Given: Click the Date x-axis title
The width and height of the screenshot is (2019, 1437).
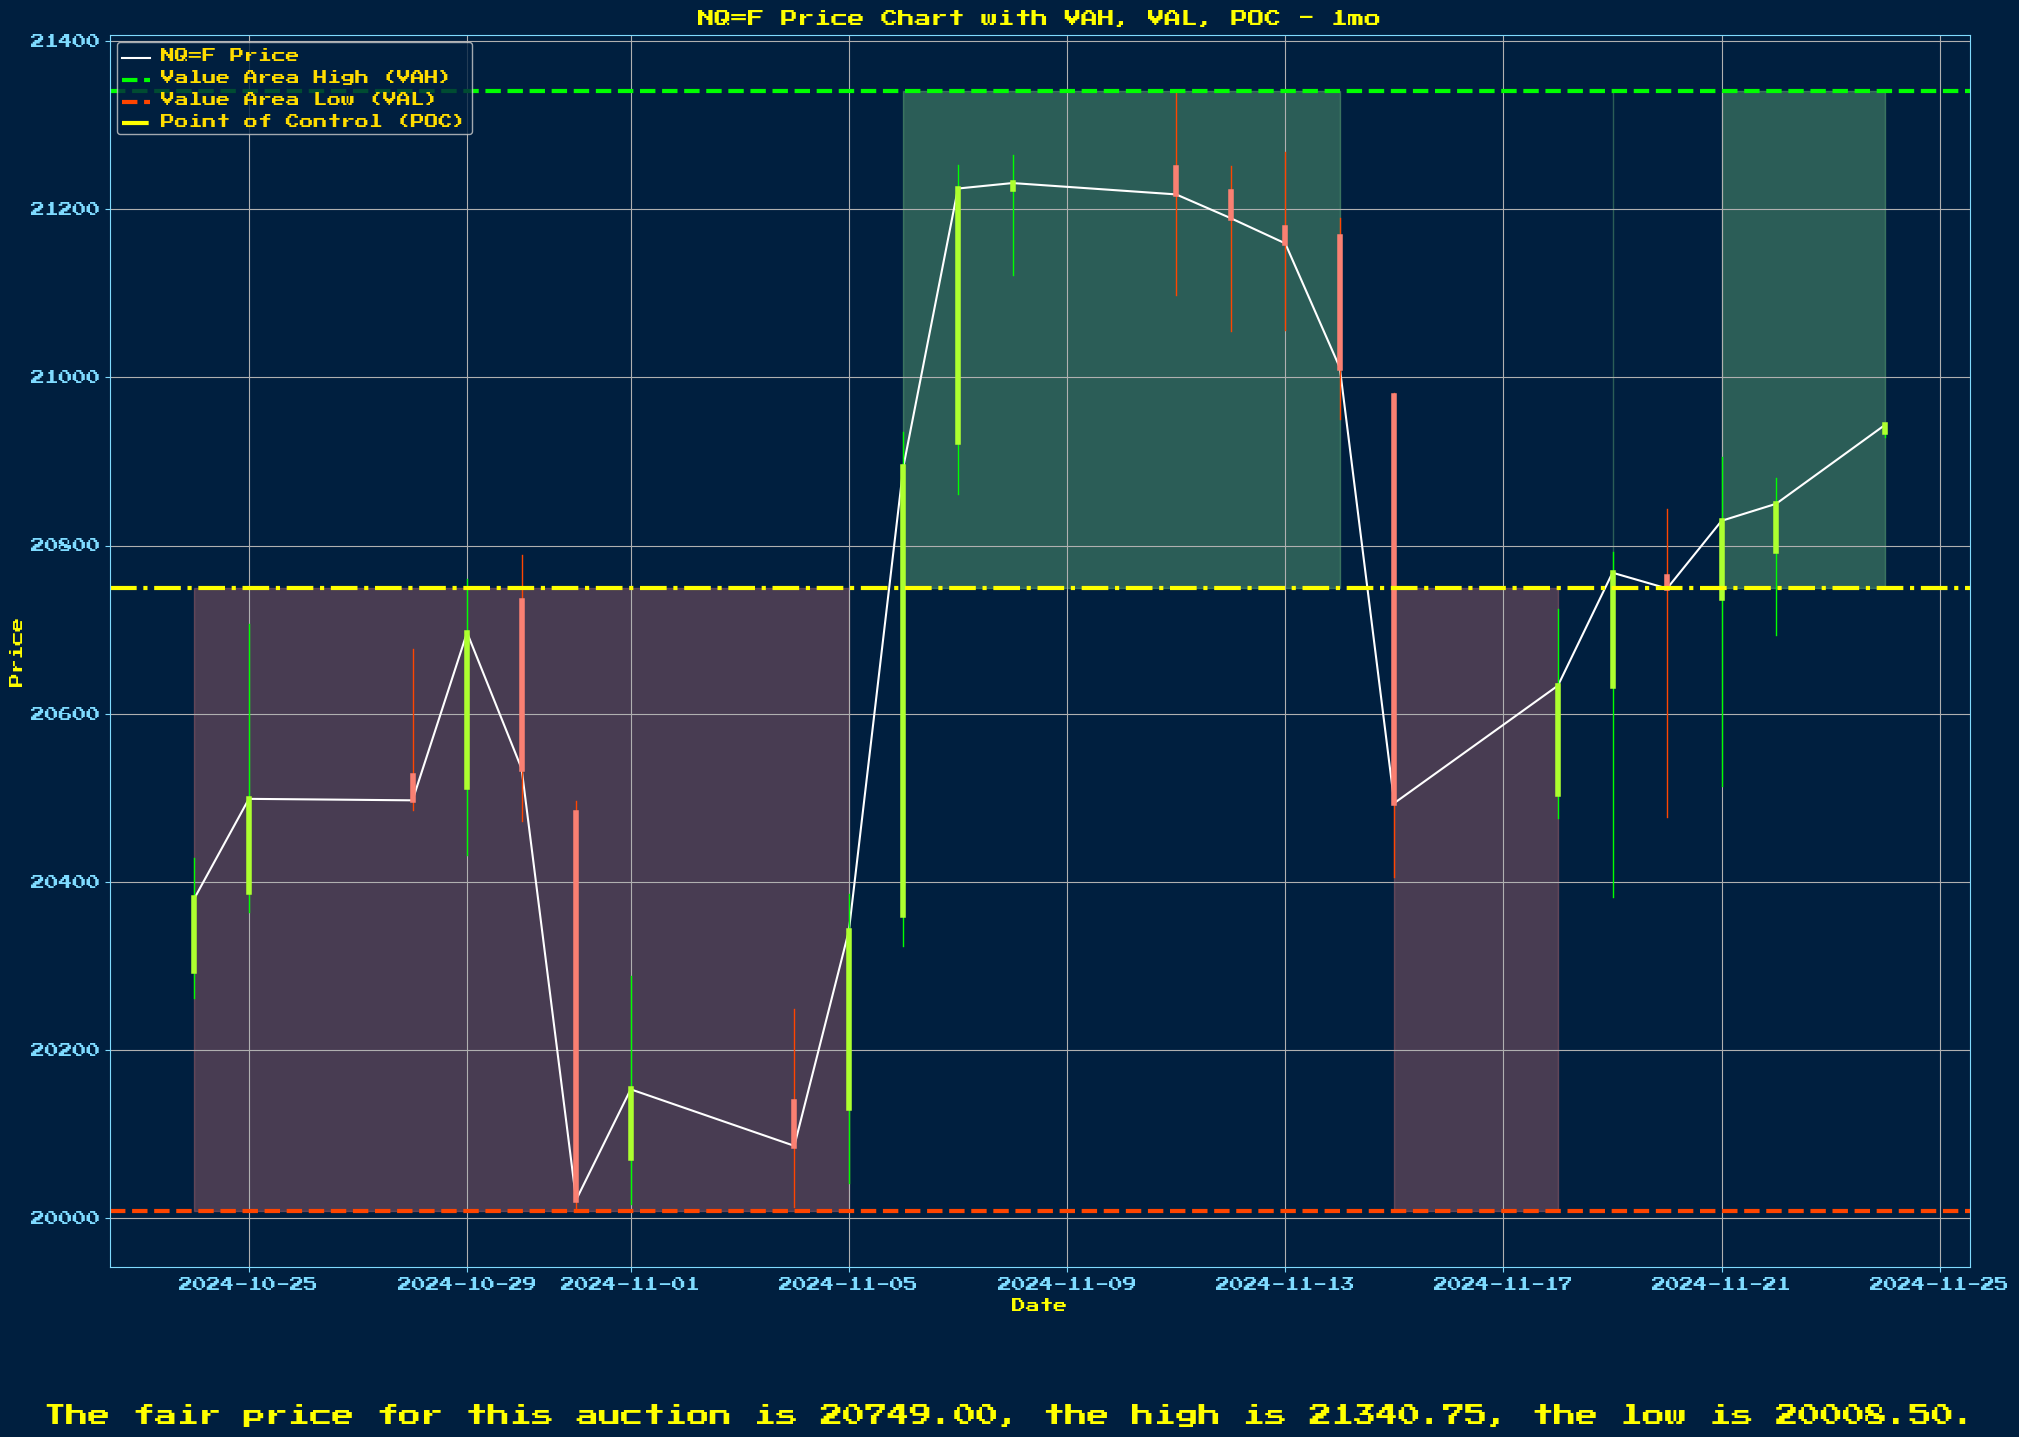Looking at the screenshot, I should 1038,1305.
